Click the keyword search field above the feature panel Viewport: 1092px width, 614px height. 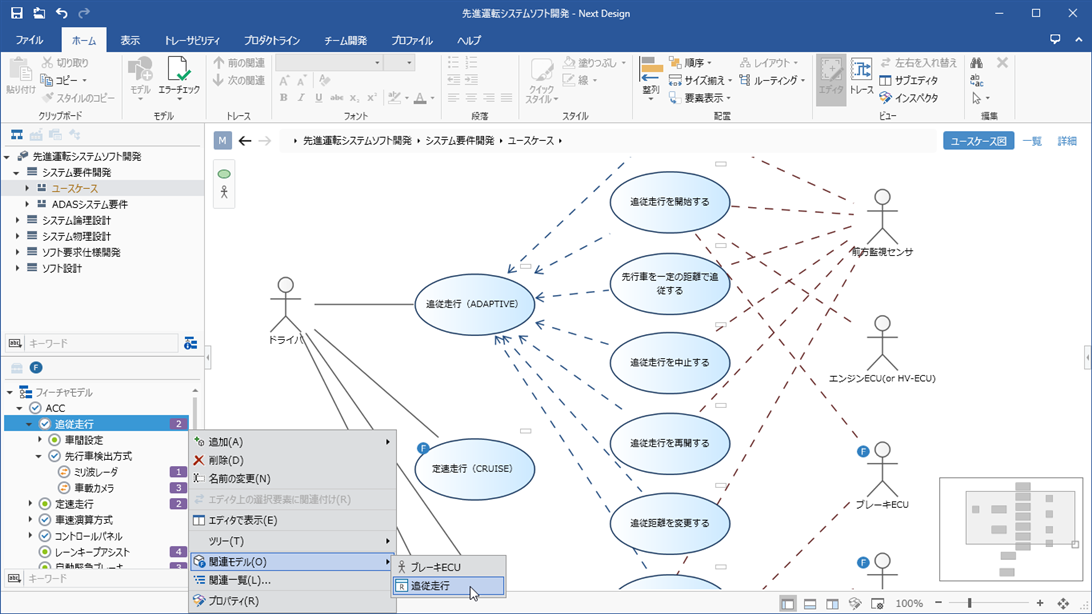[x=100, y=344]
